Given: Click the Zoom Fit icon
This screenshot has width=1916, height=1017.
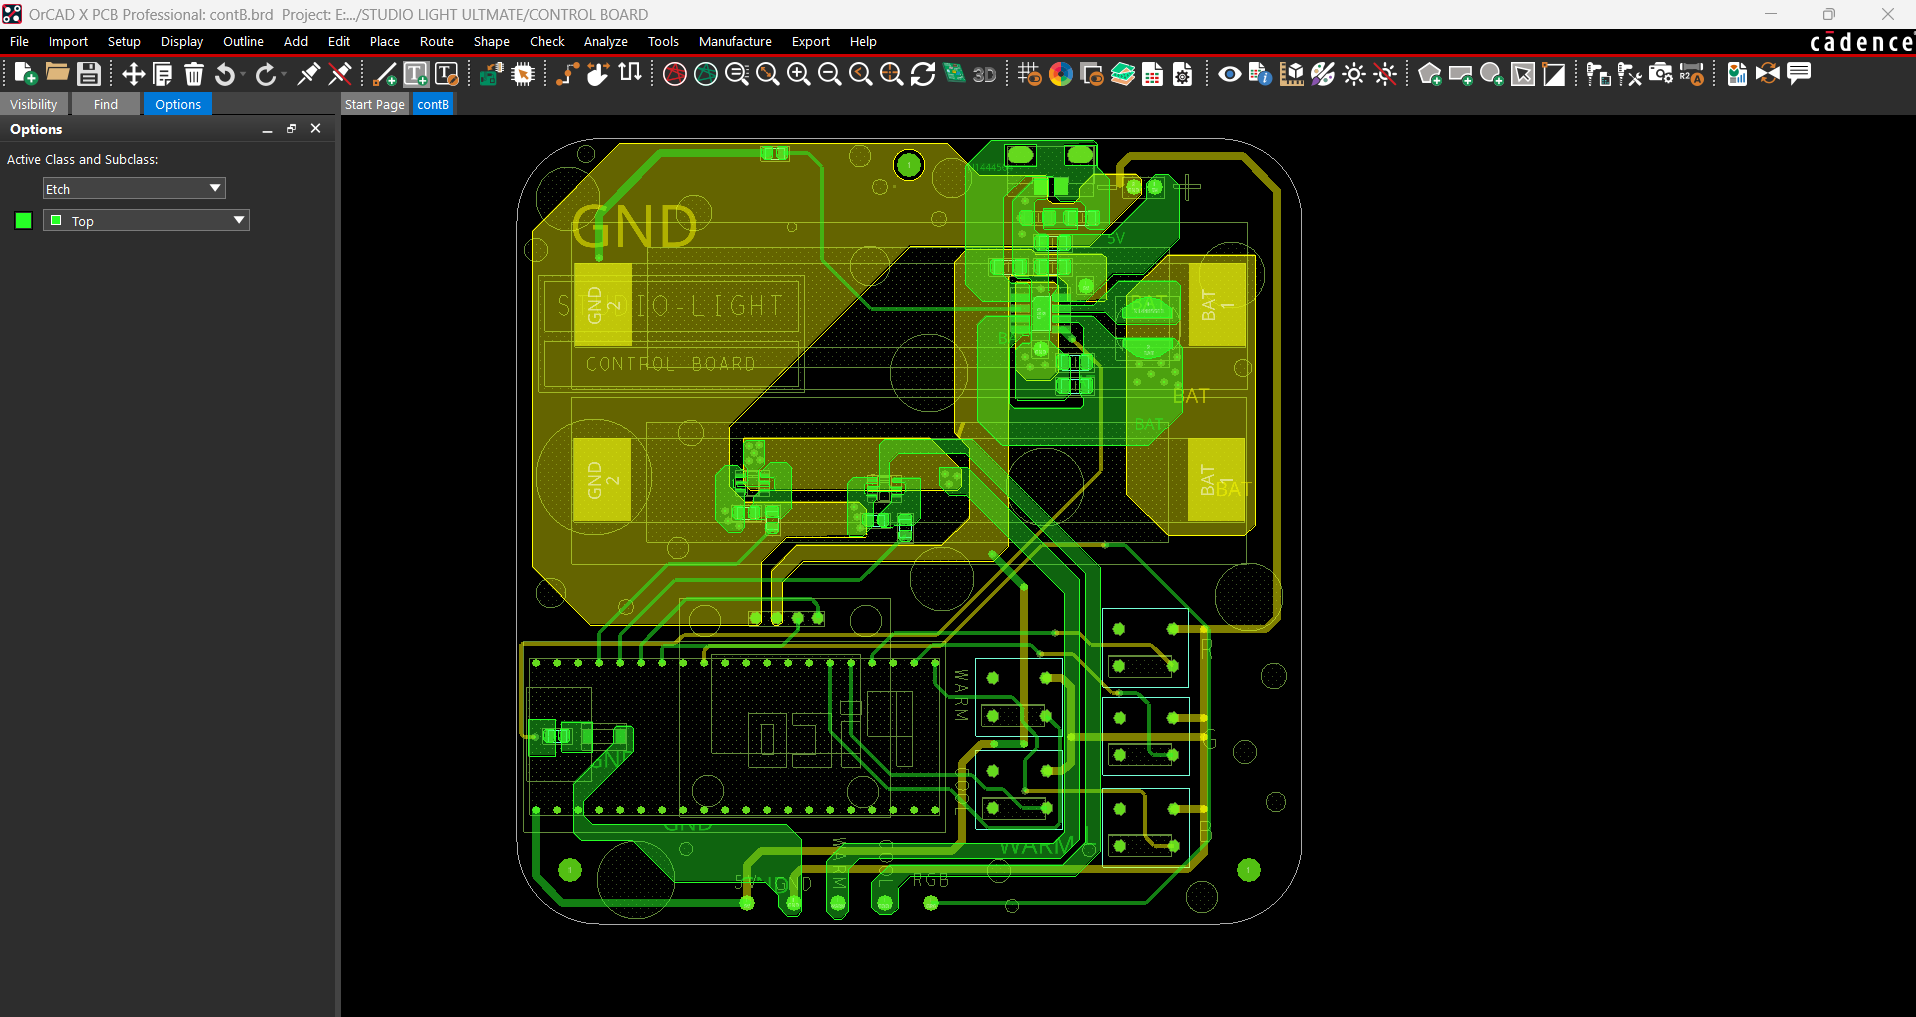Looking at the screenshot, I should click(x=768, y=74).
